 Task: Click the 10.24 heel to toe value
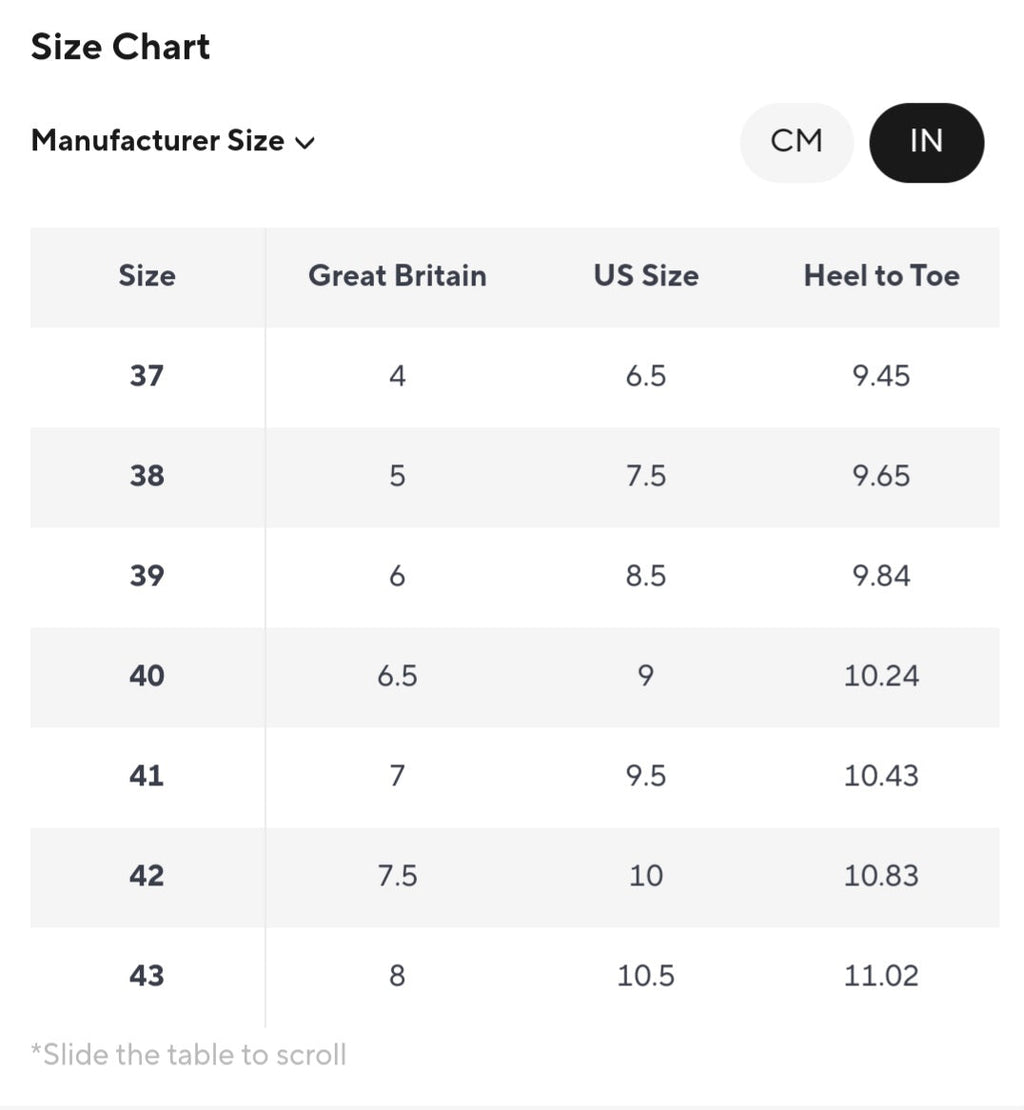(881, 676)
